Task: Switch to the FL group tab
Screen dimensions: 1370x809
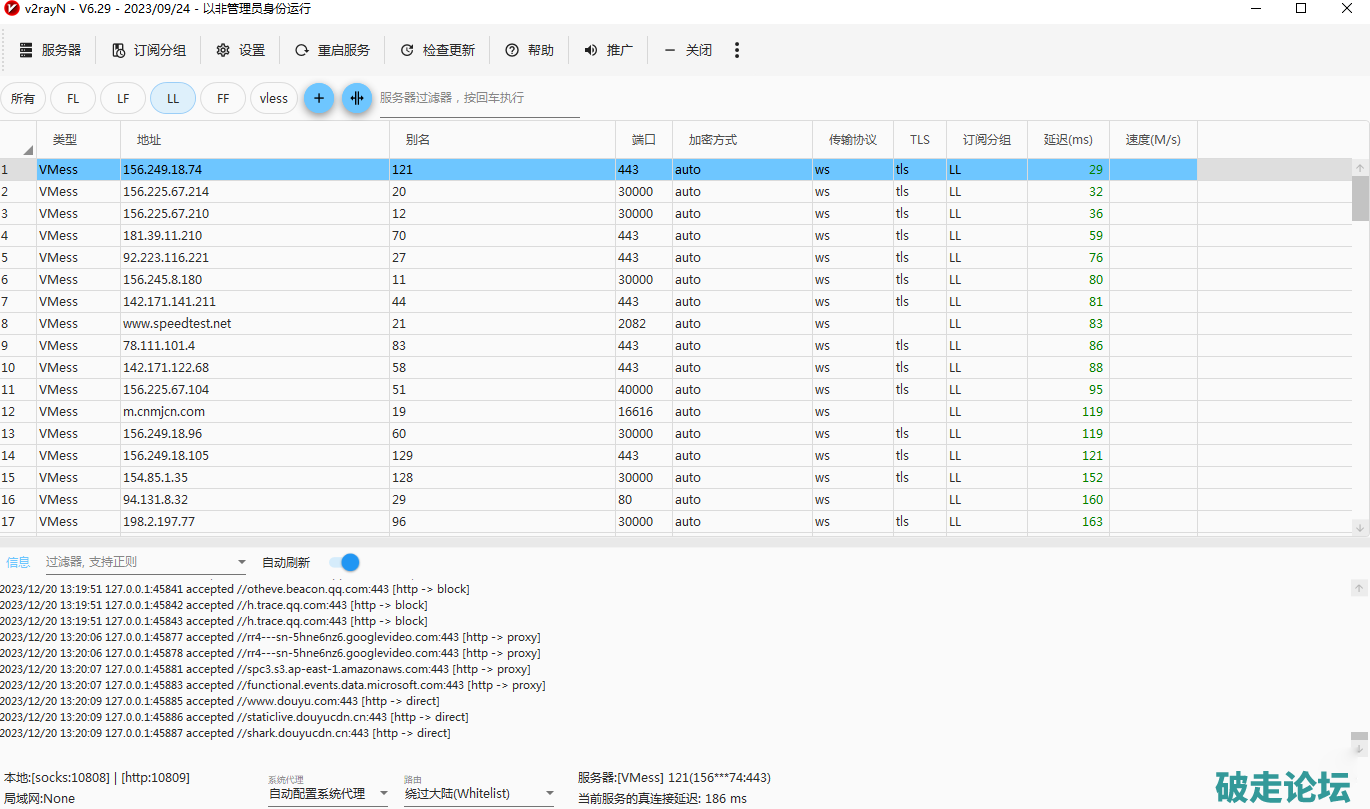Action: click(x=73, y=98)
